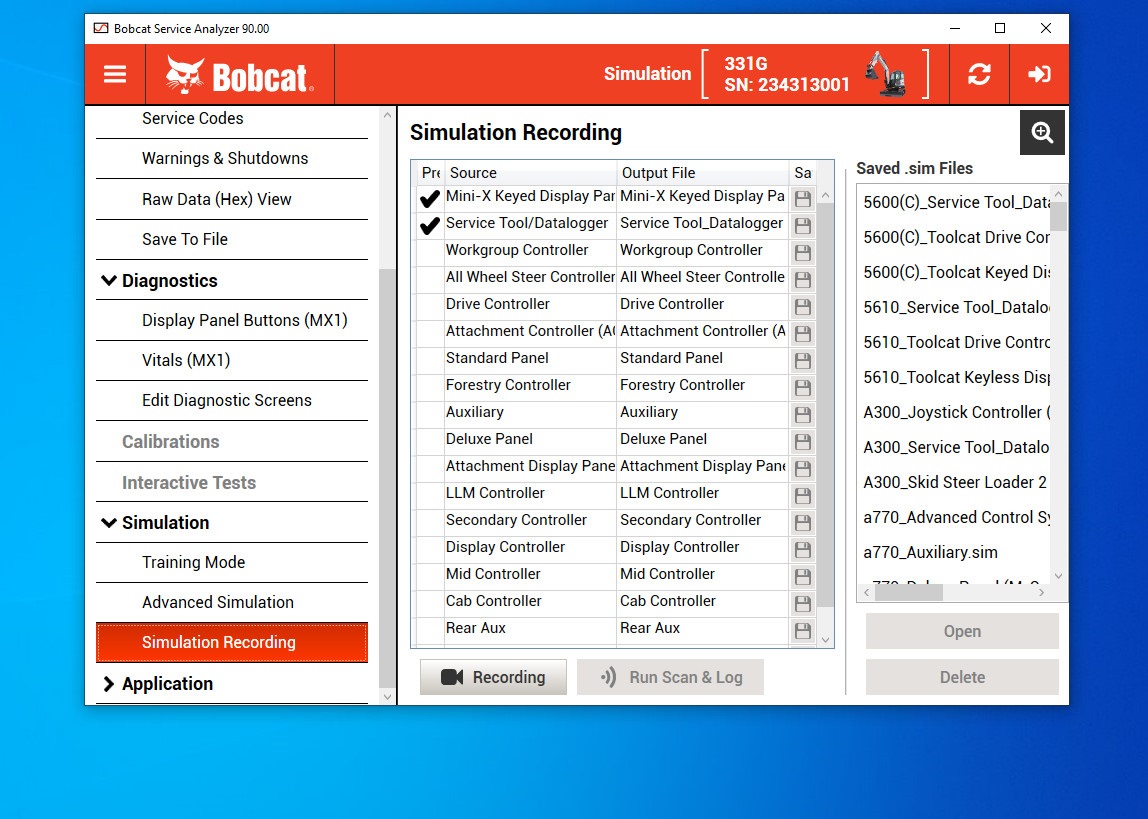Viewport: 1148px width, 819px height.
Task: Collapse the Diagnostics section
Action: (110, 280)
